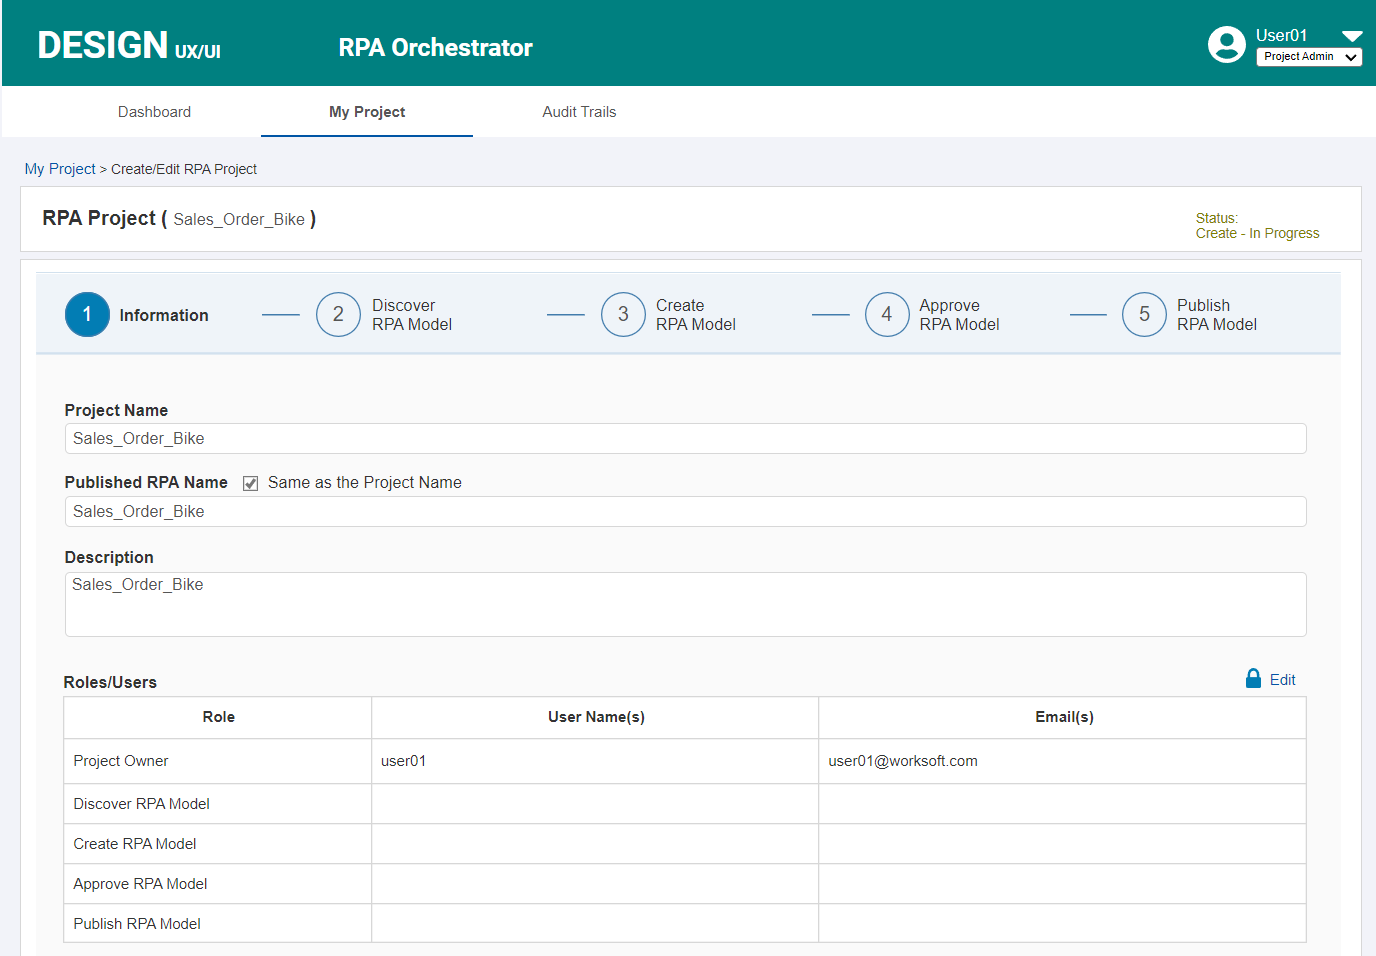
Task: Select the step 4 Approve RPA Model icon
Action: click(887, 314)
